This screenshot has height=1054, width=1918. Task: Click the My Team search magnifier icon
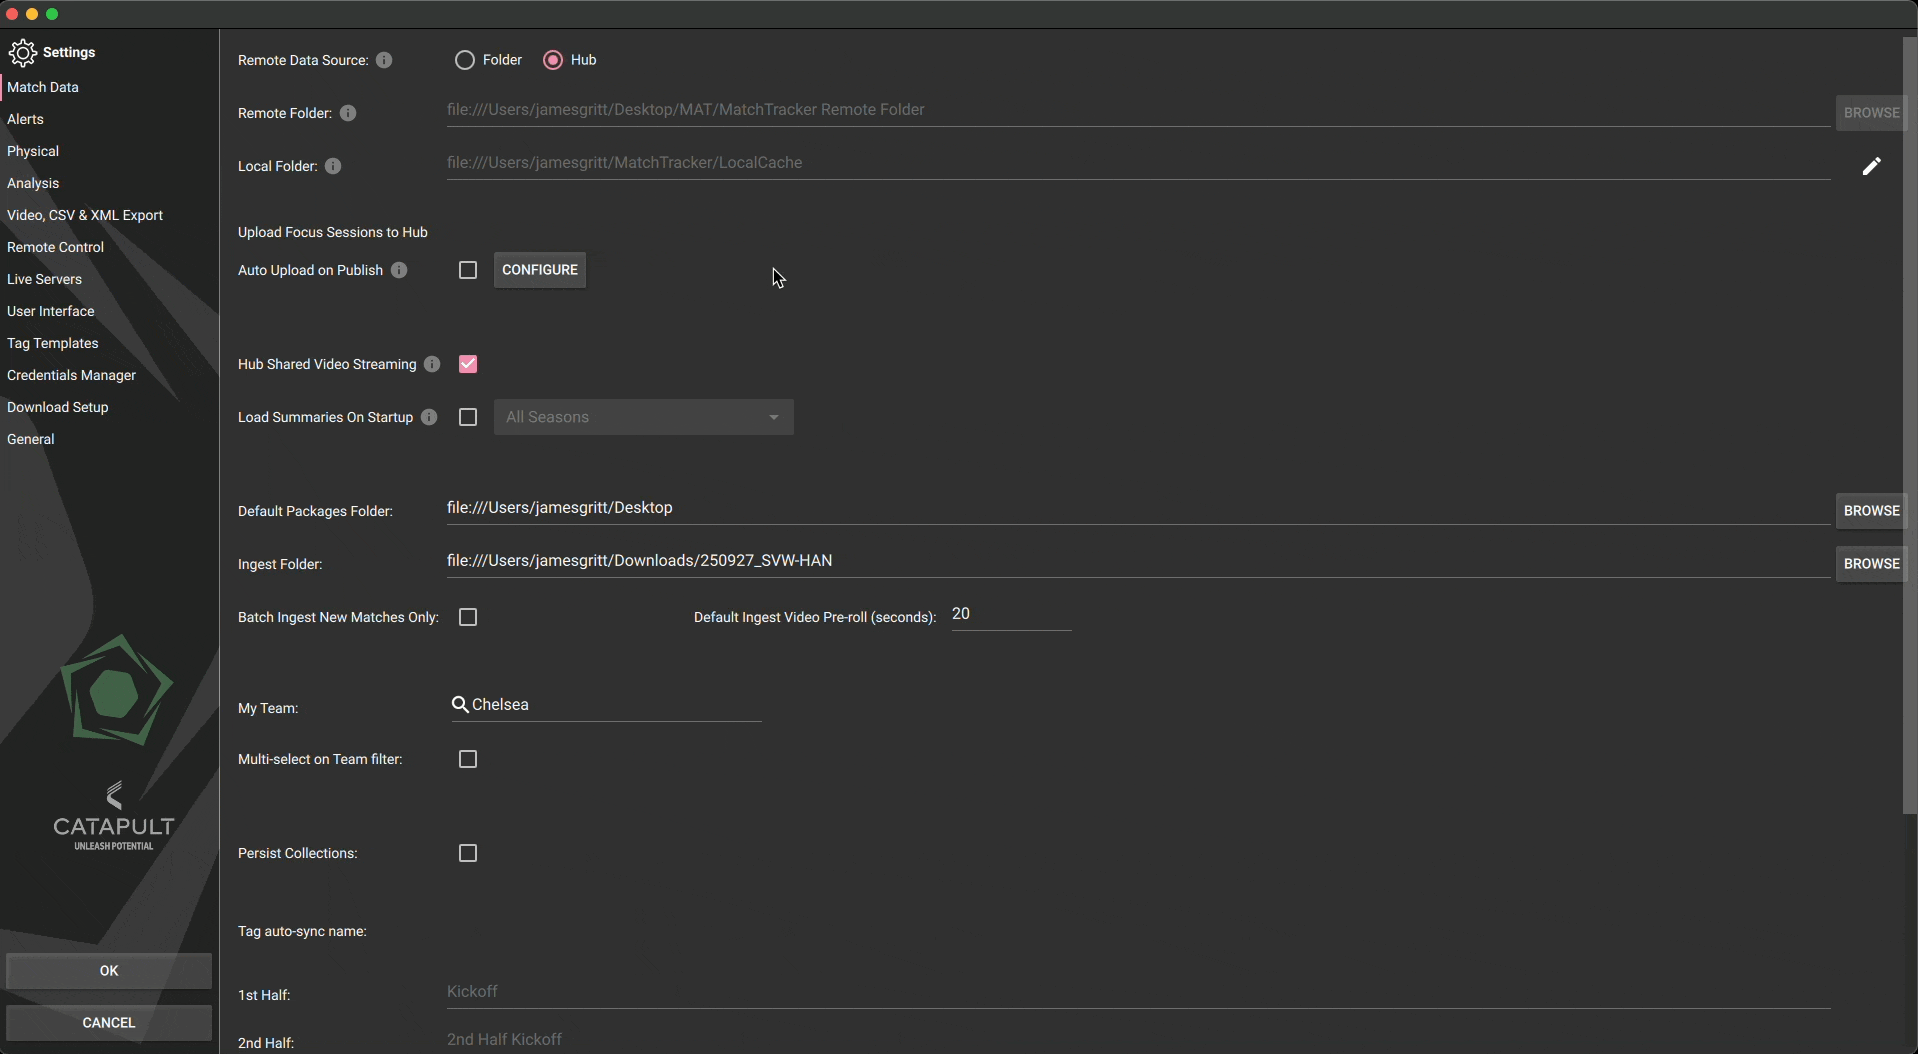(x=460, y=705)
